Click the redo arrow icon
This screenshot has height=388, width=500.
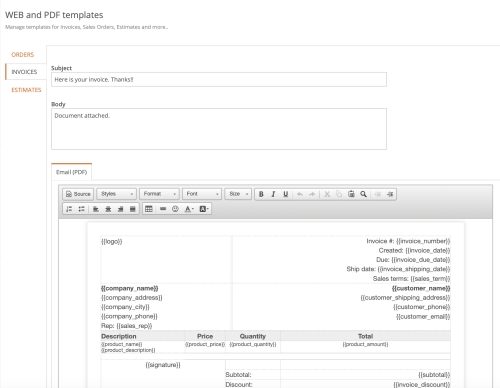tap(312, 194)
